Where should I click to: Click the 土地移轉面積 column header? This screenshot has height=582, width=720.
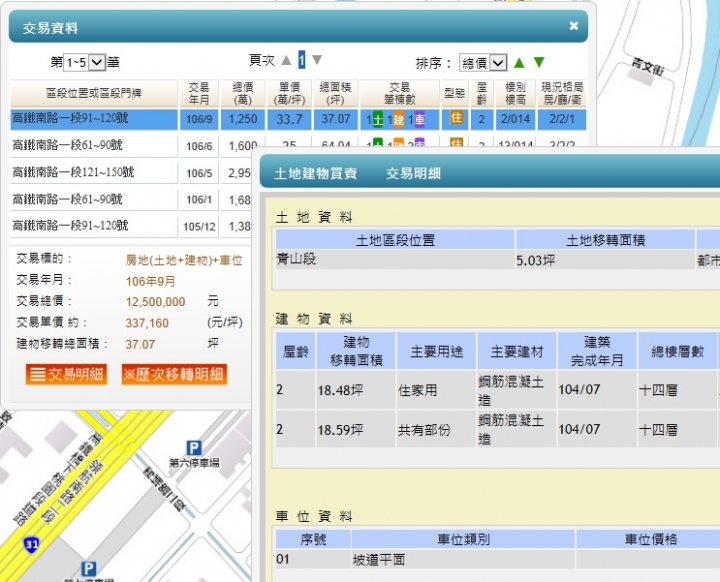click(605, 240)
